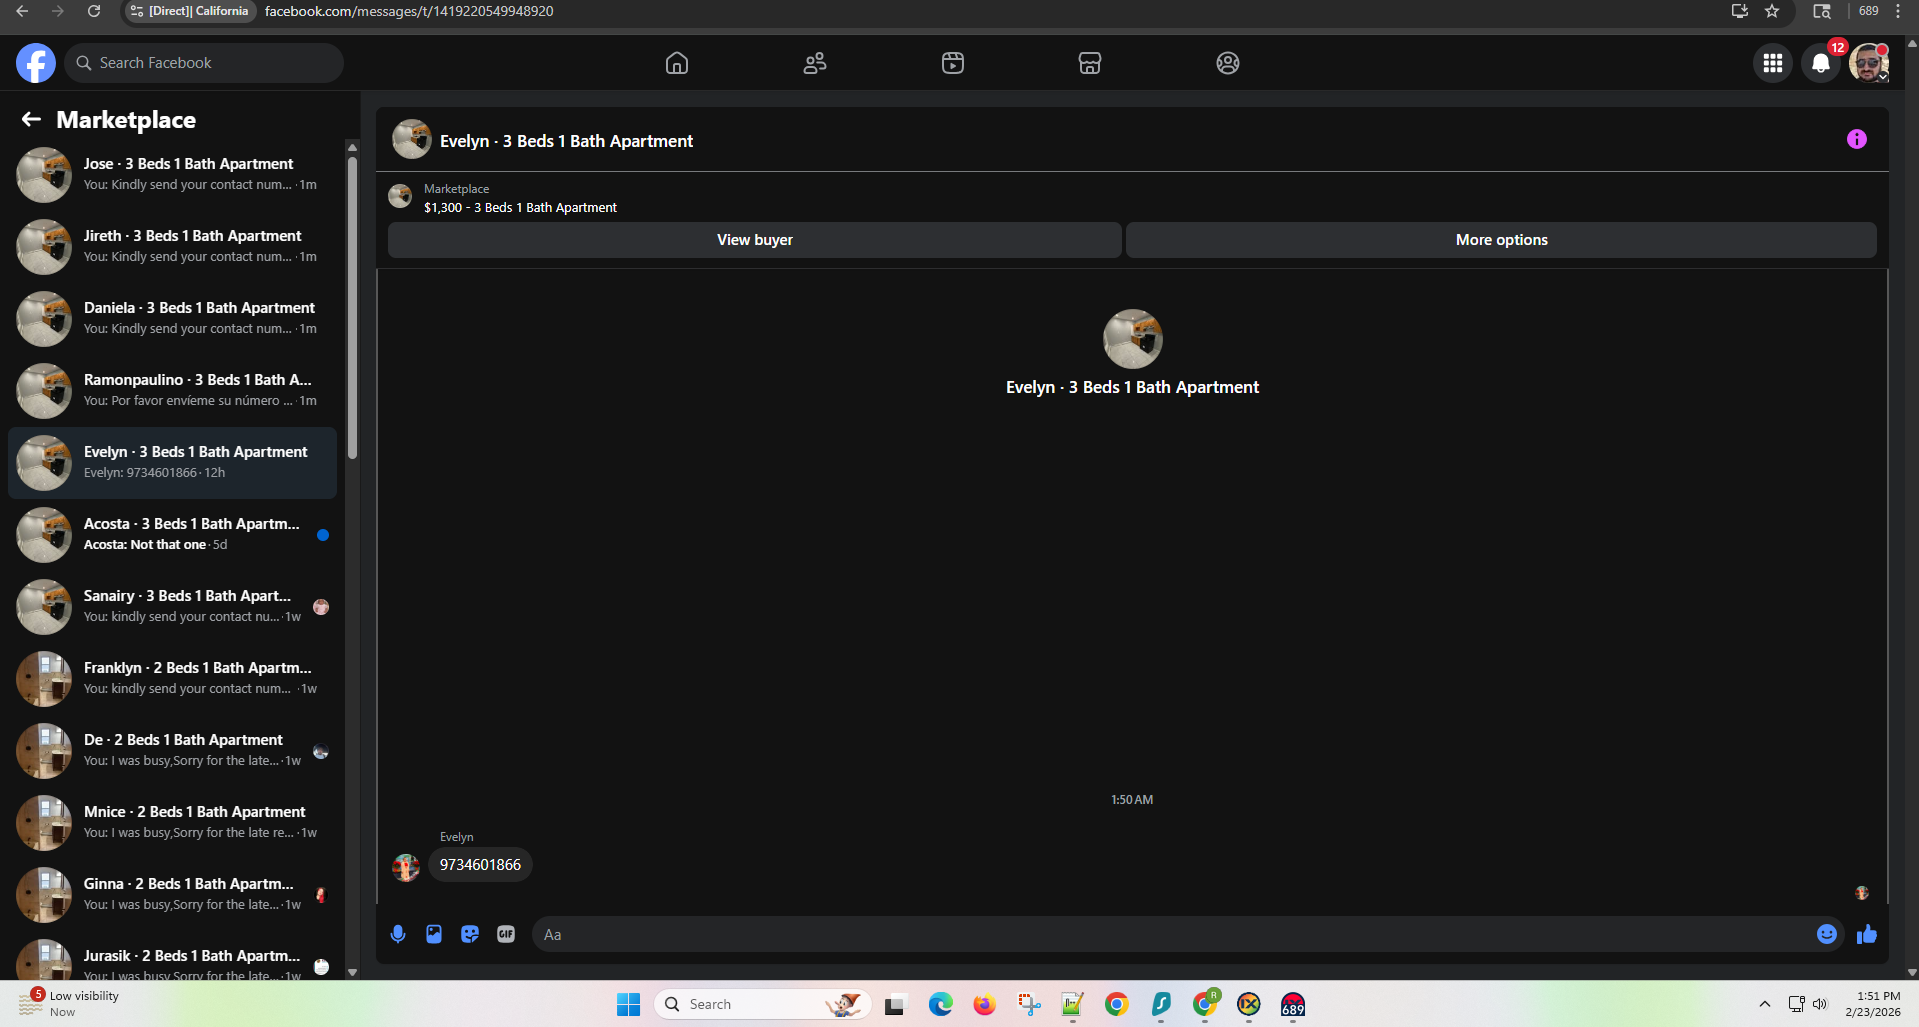The width and height of the screenshot is (1919, 1027).
Task: Open the conversation information icon
Action: [x=1857, y=140]
